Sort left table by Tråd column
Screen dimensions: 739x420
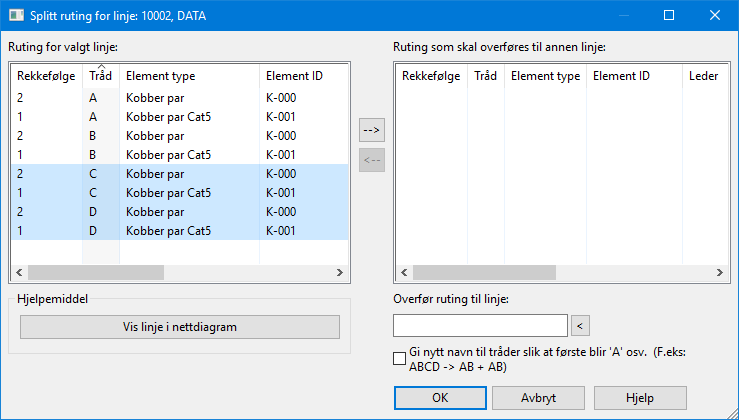101,76
